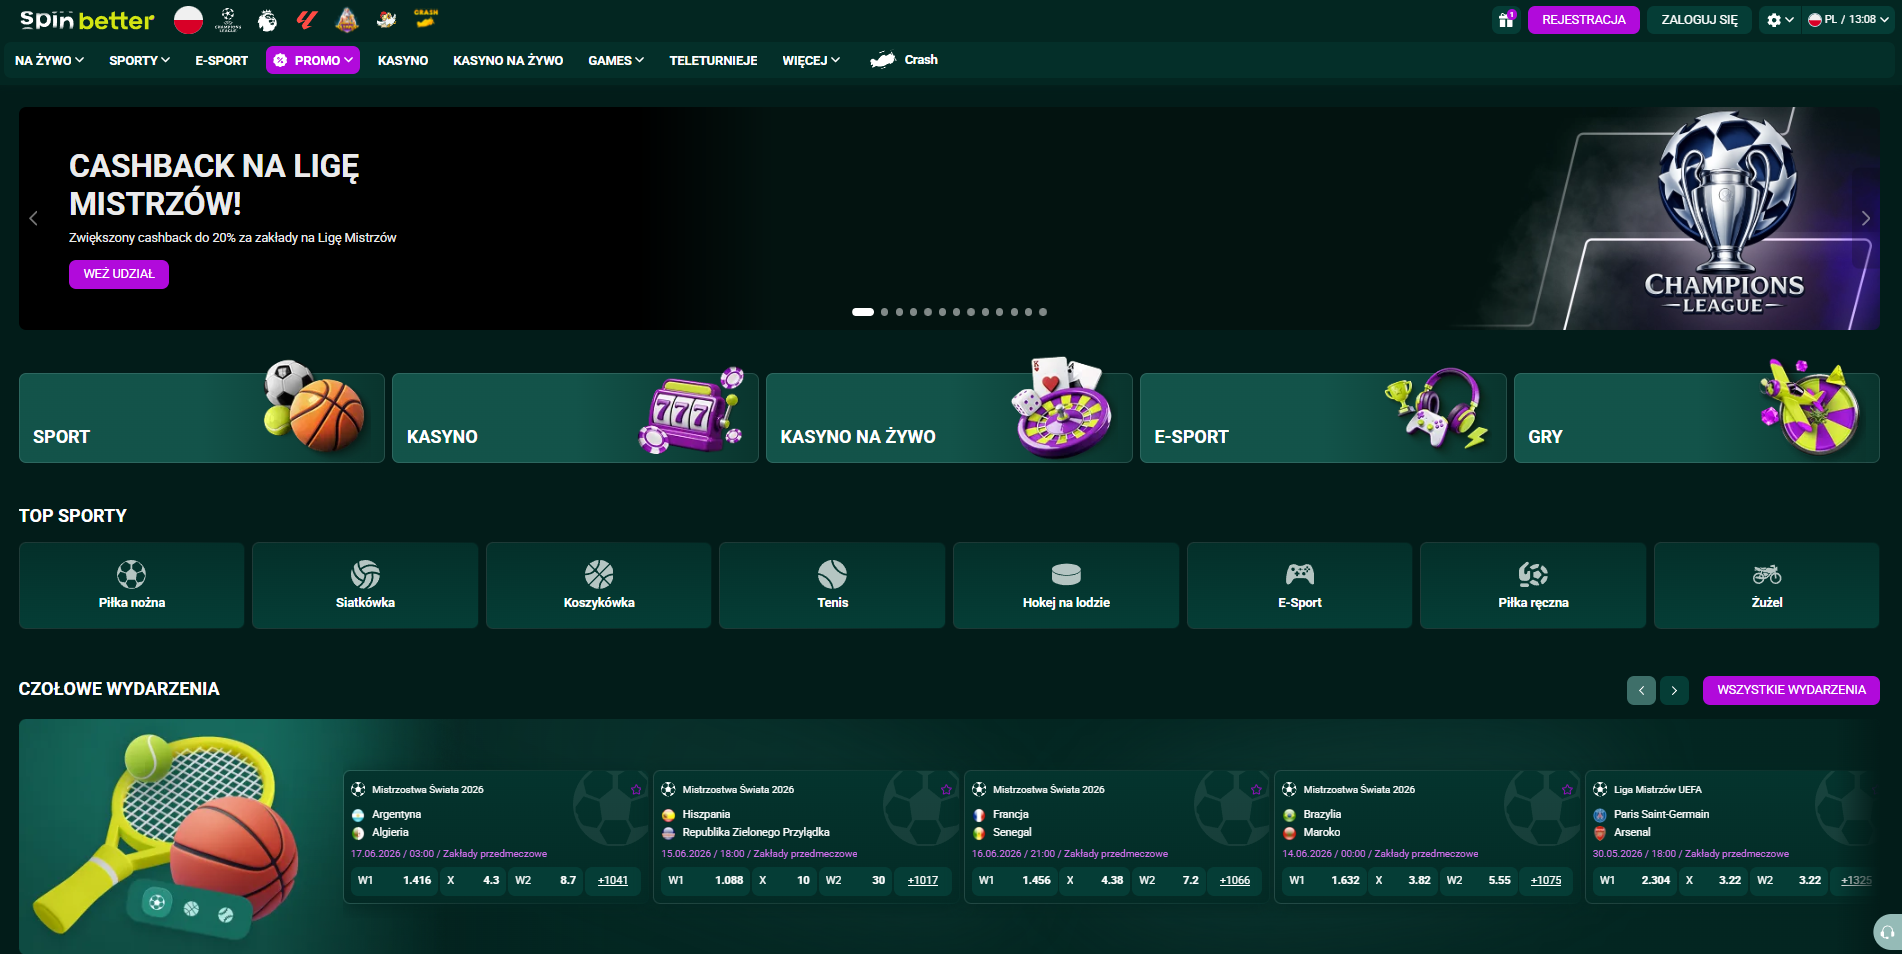Screen dimensions: 1902x954
Task: Open the Premier League lion icon
Action: pyautogui.click(x=267, y=19)
